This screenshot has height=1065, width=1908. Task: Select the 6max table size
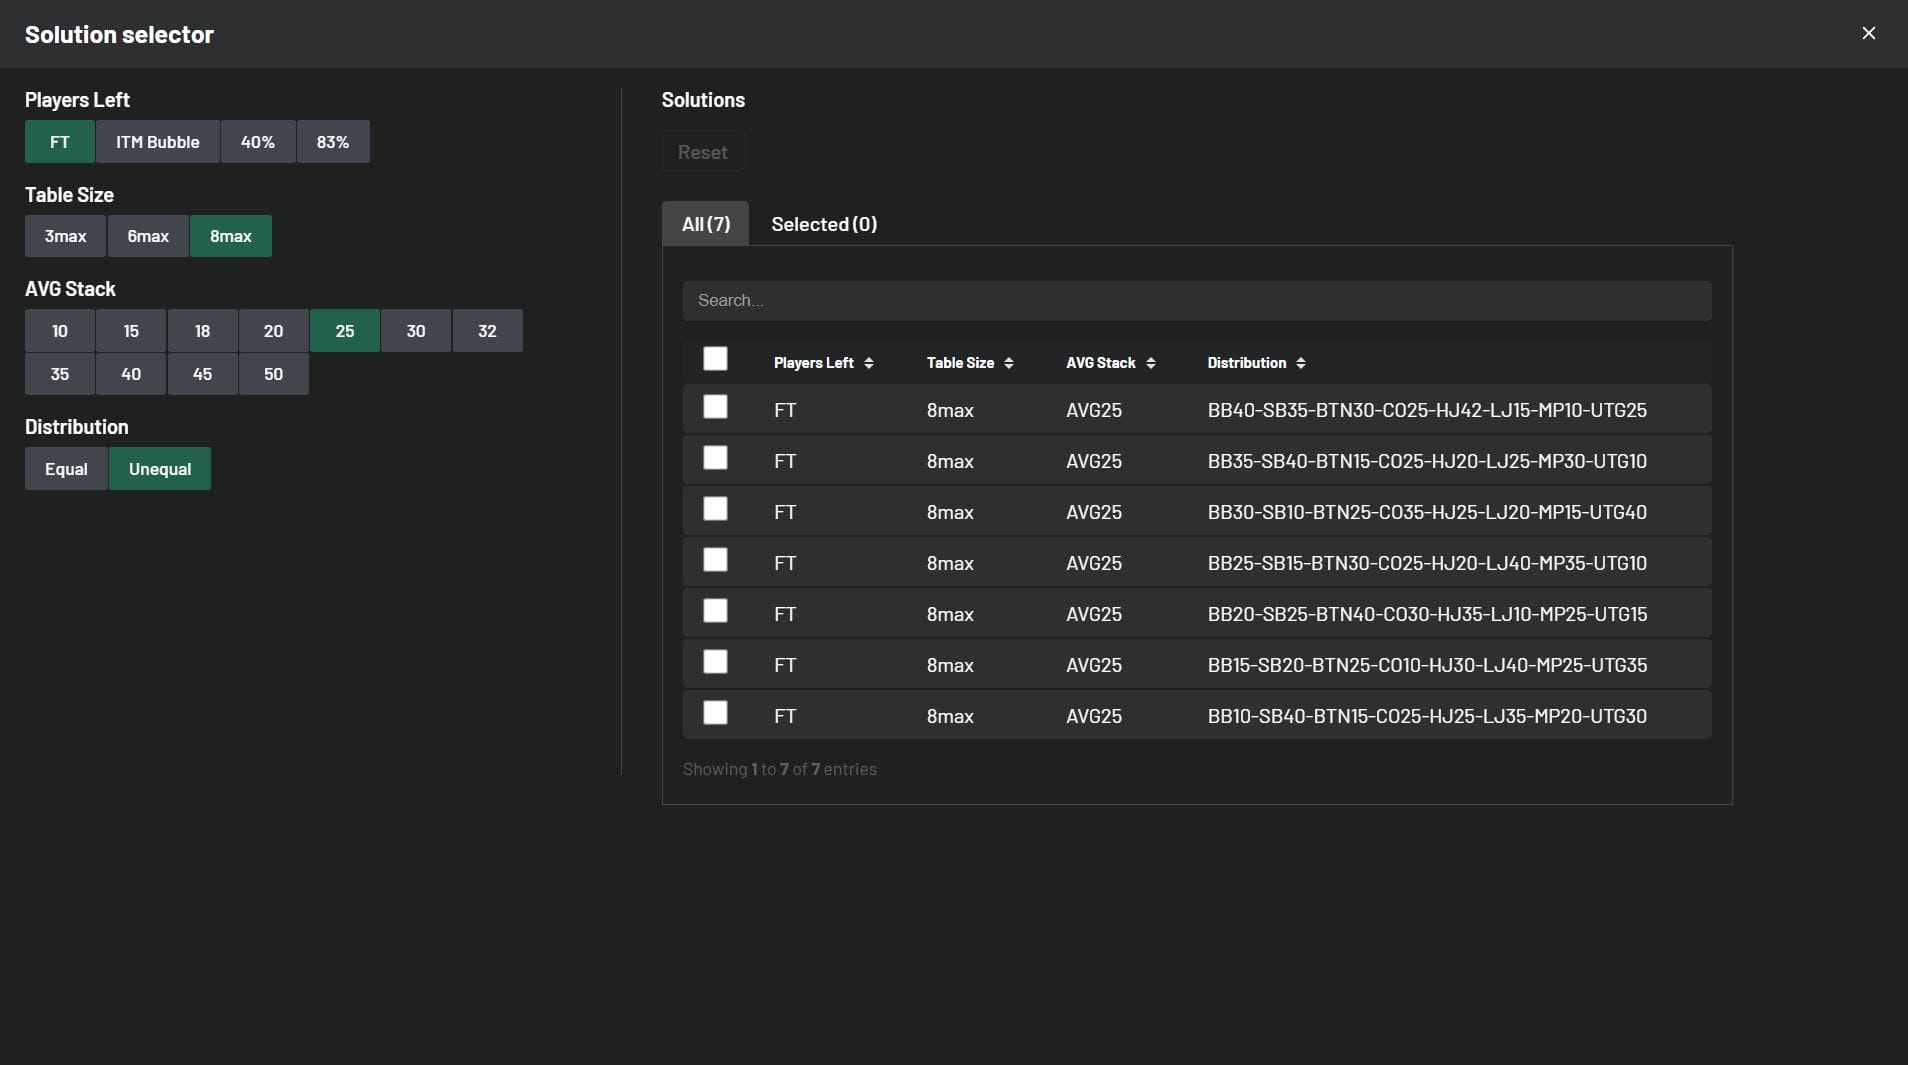click(148, 236)
